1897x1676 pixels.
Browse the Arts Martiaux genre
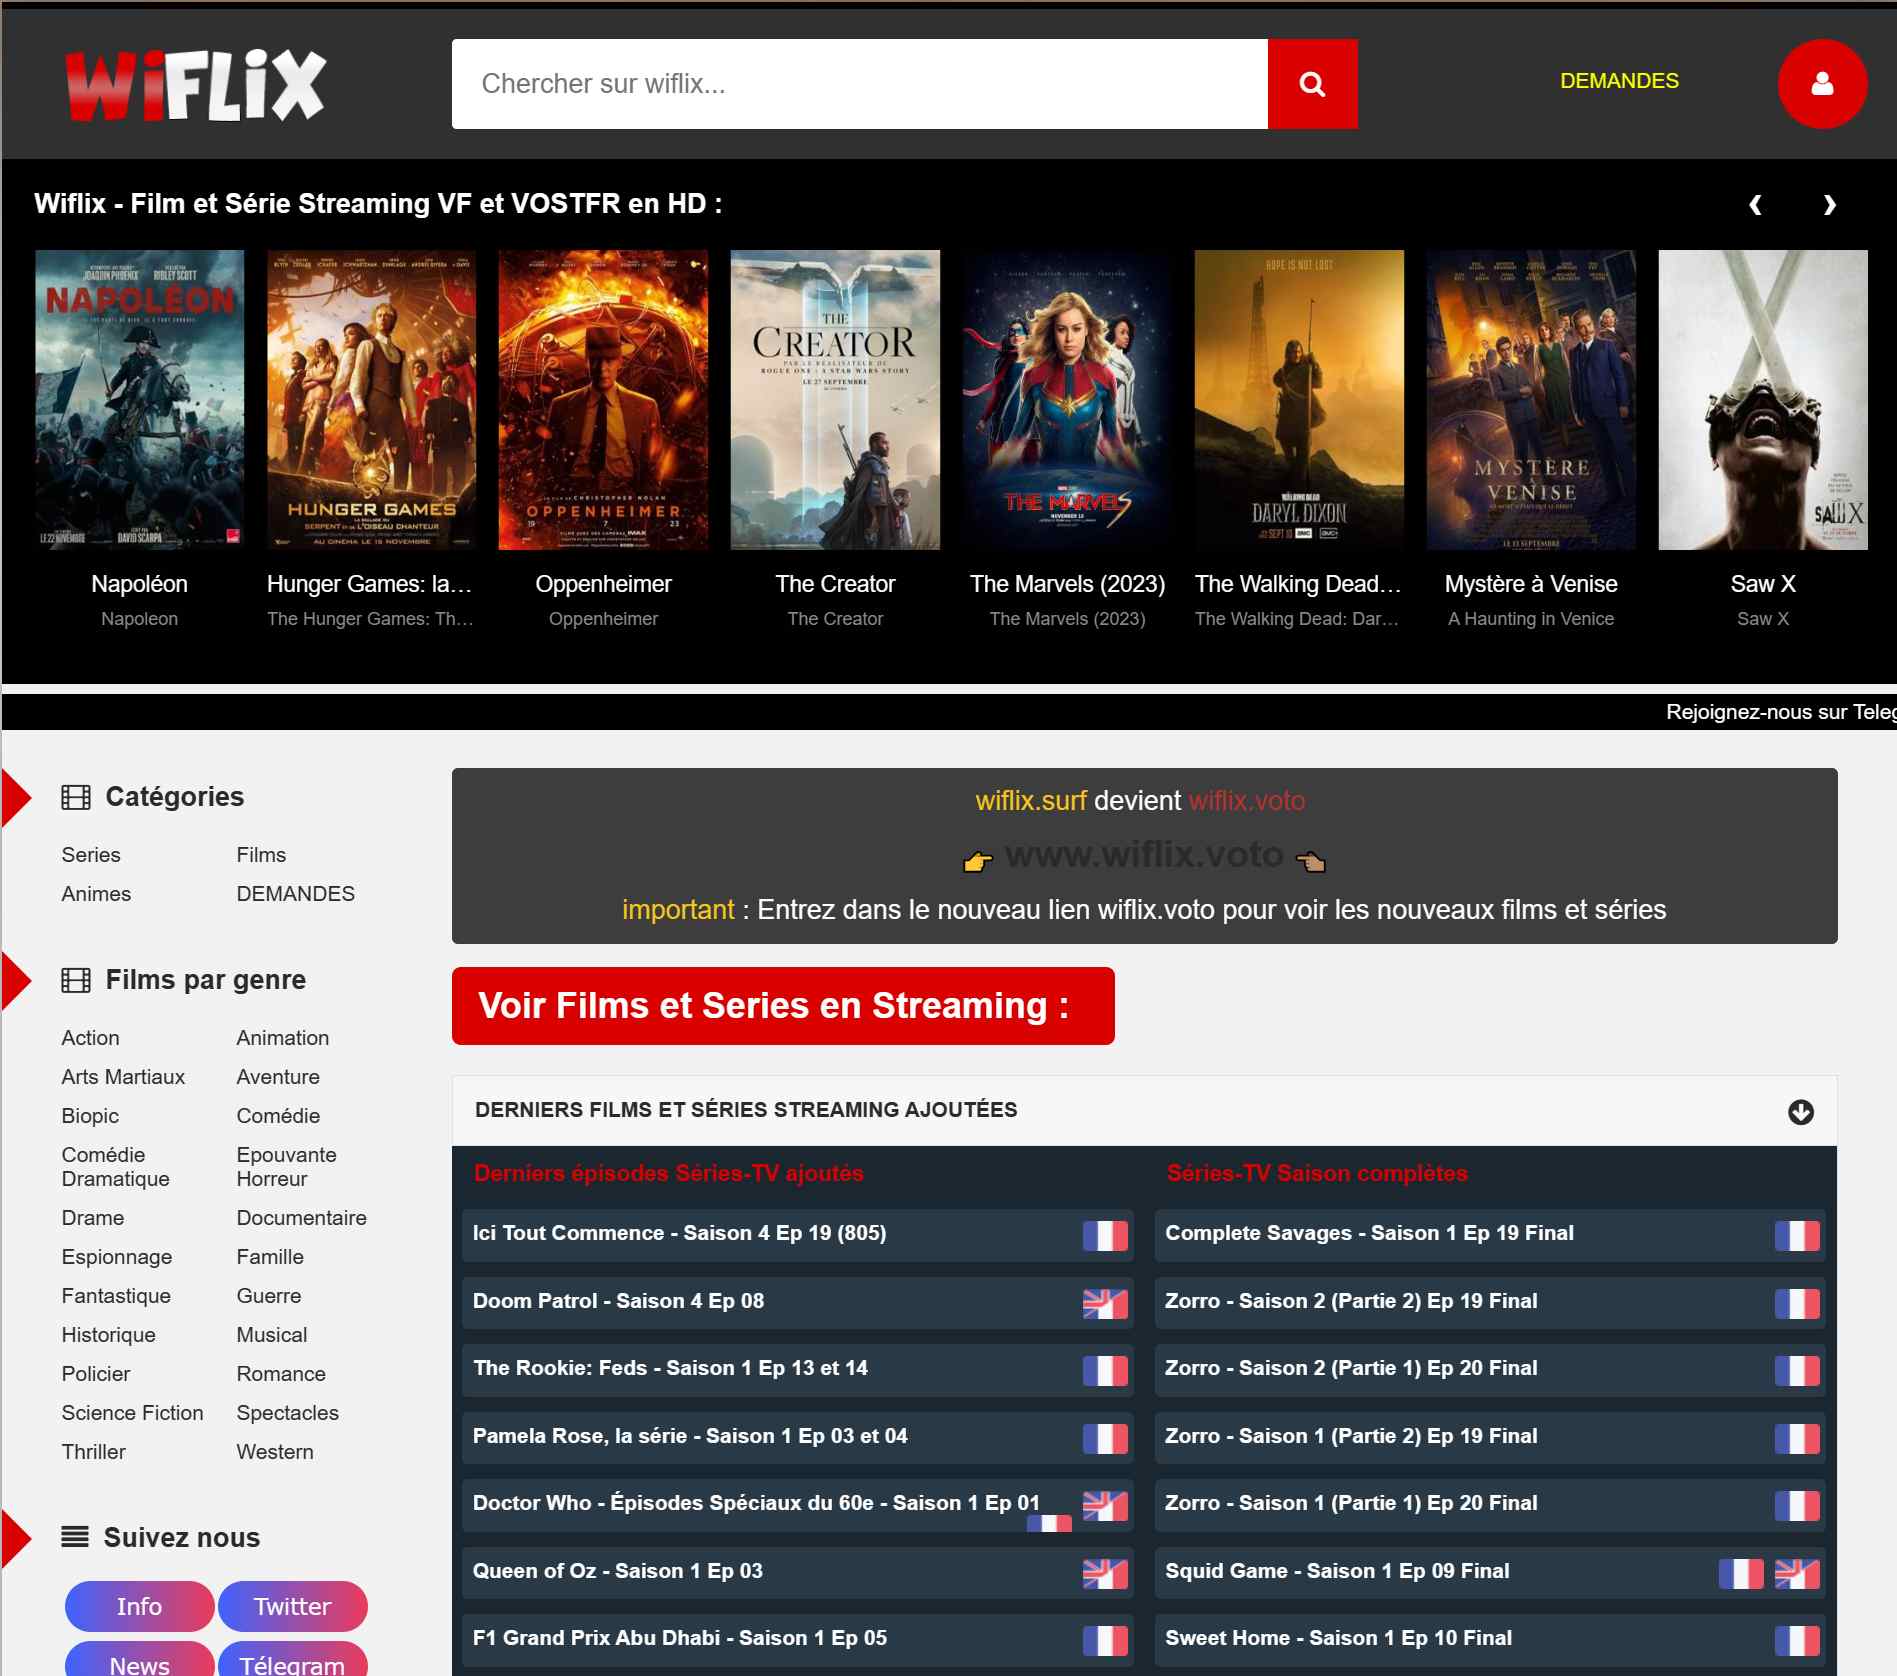coord(123,1077)
